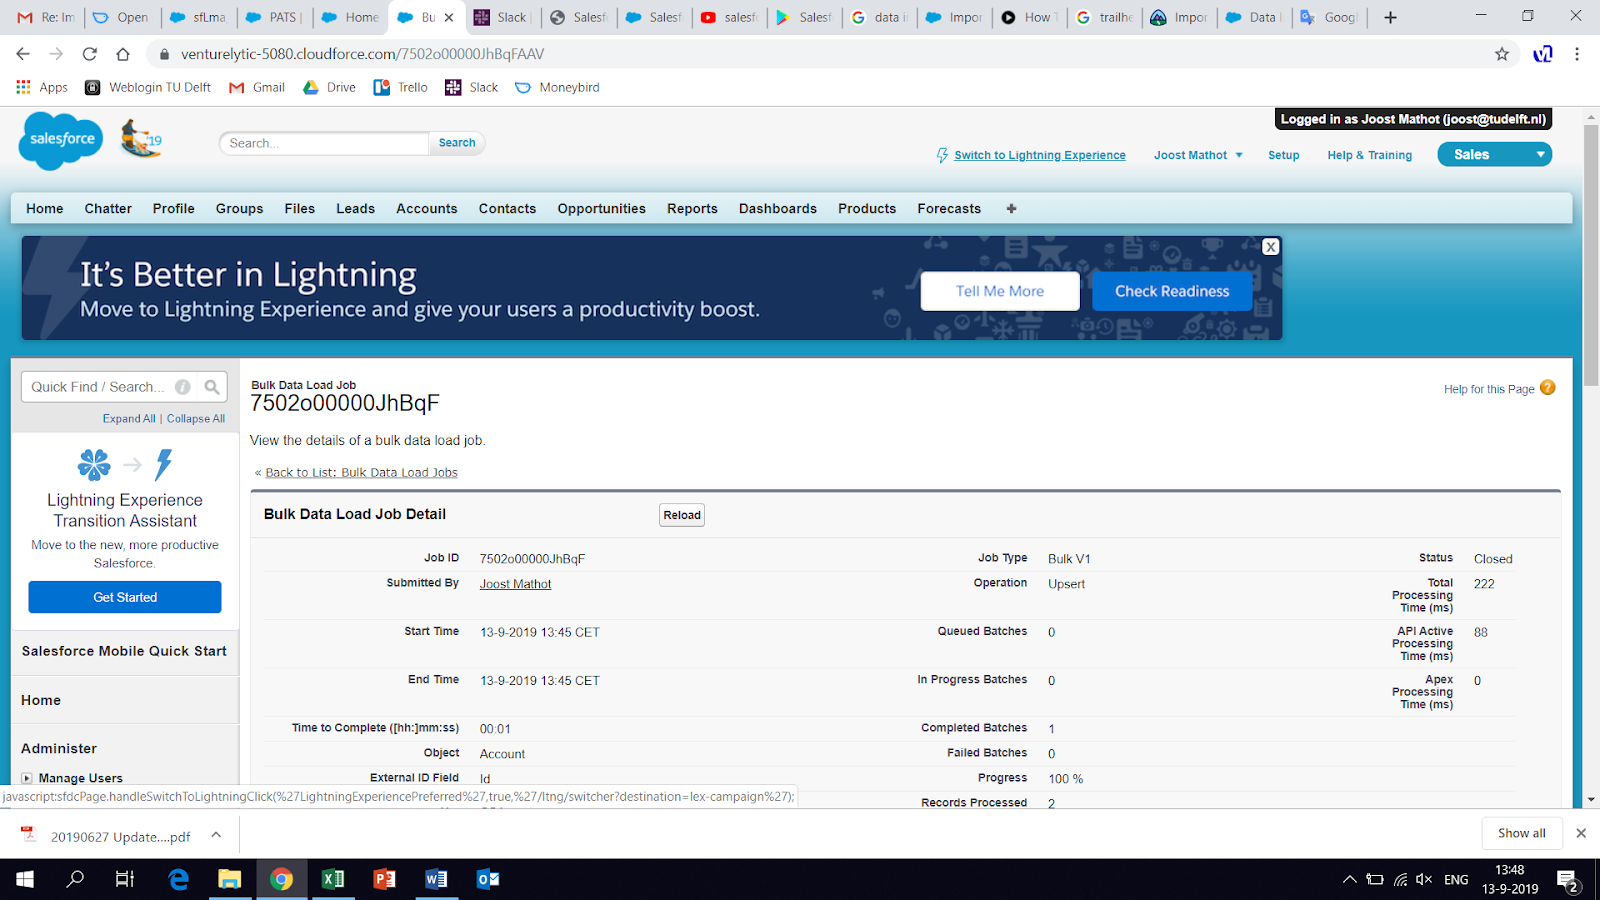Screen dimensions: 1600x900
Task: Open options for the downloaded PDF
Action: pos(216,835)
